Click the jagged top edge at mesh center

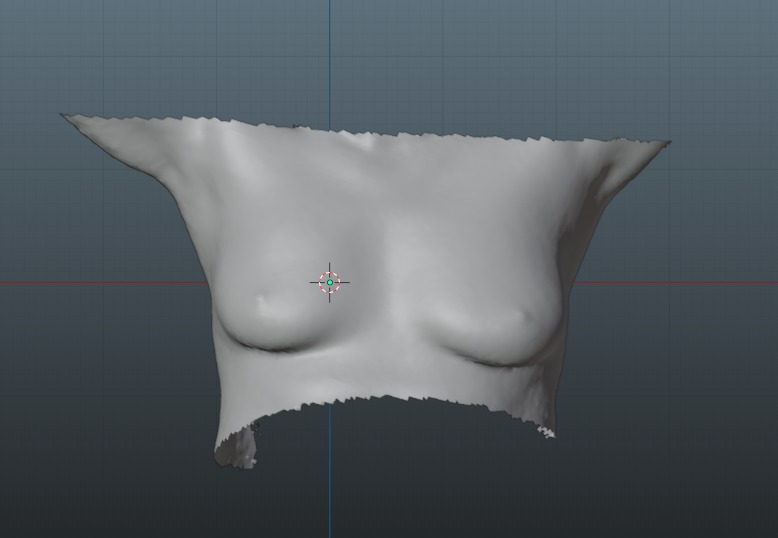[380, 133]
